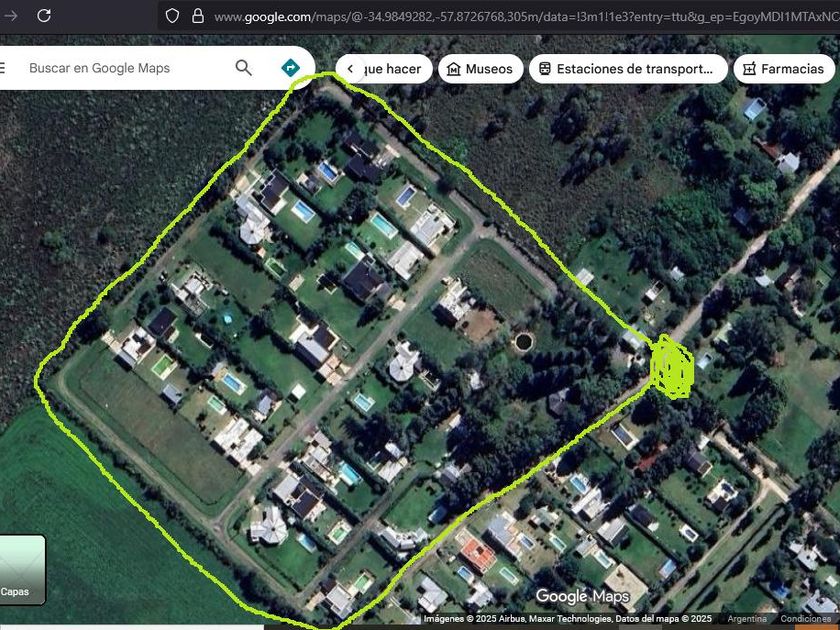Click the shield tracking protection icon
This screenshot has height=630, width=840.
(x=172, y=16)
